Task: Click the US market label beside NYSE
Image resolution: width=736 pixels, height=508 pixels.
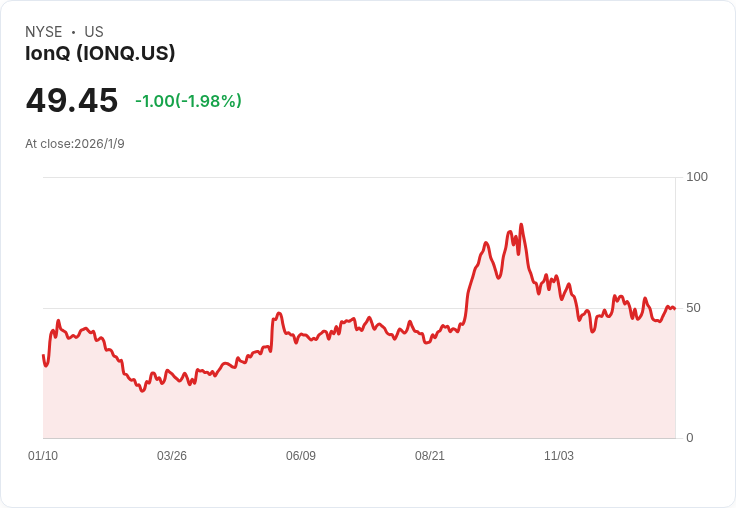Action: pyautogui.click(x=94, y=32)
